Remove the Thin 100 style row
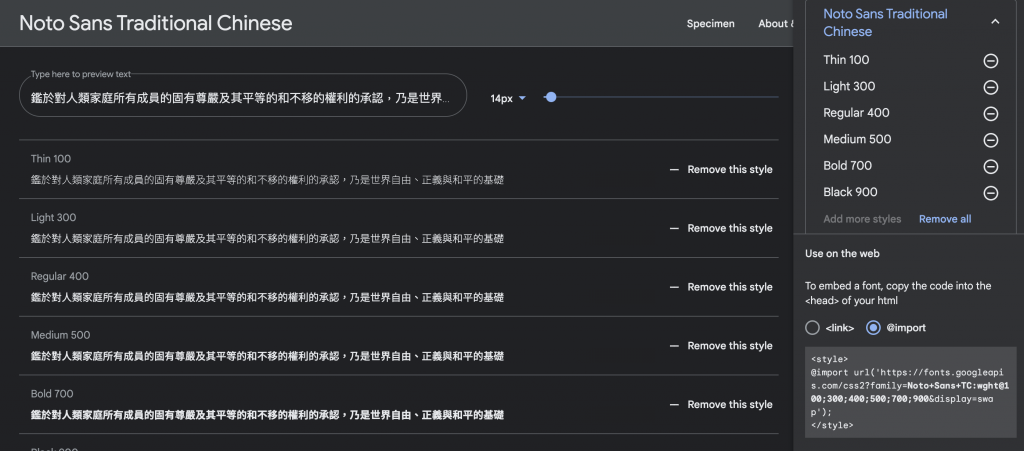This screenshot has height=451, width=1024. tap(721, 170)
